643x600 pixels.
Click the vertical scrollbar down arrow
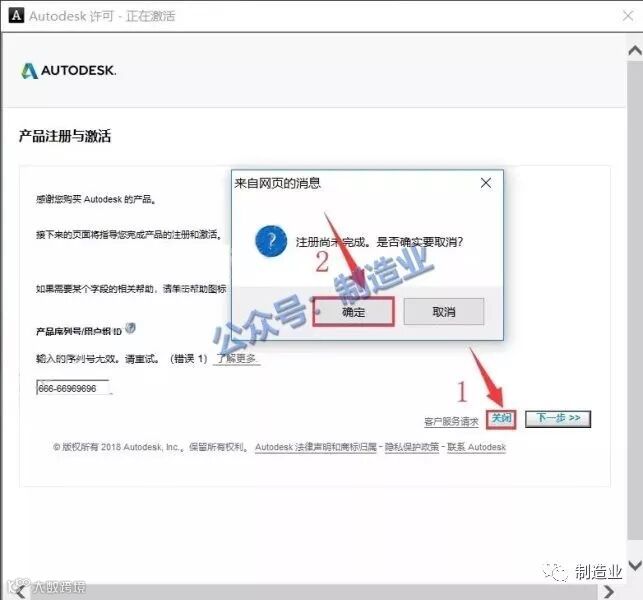point(635,566)
